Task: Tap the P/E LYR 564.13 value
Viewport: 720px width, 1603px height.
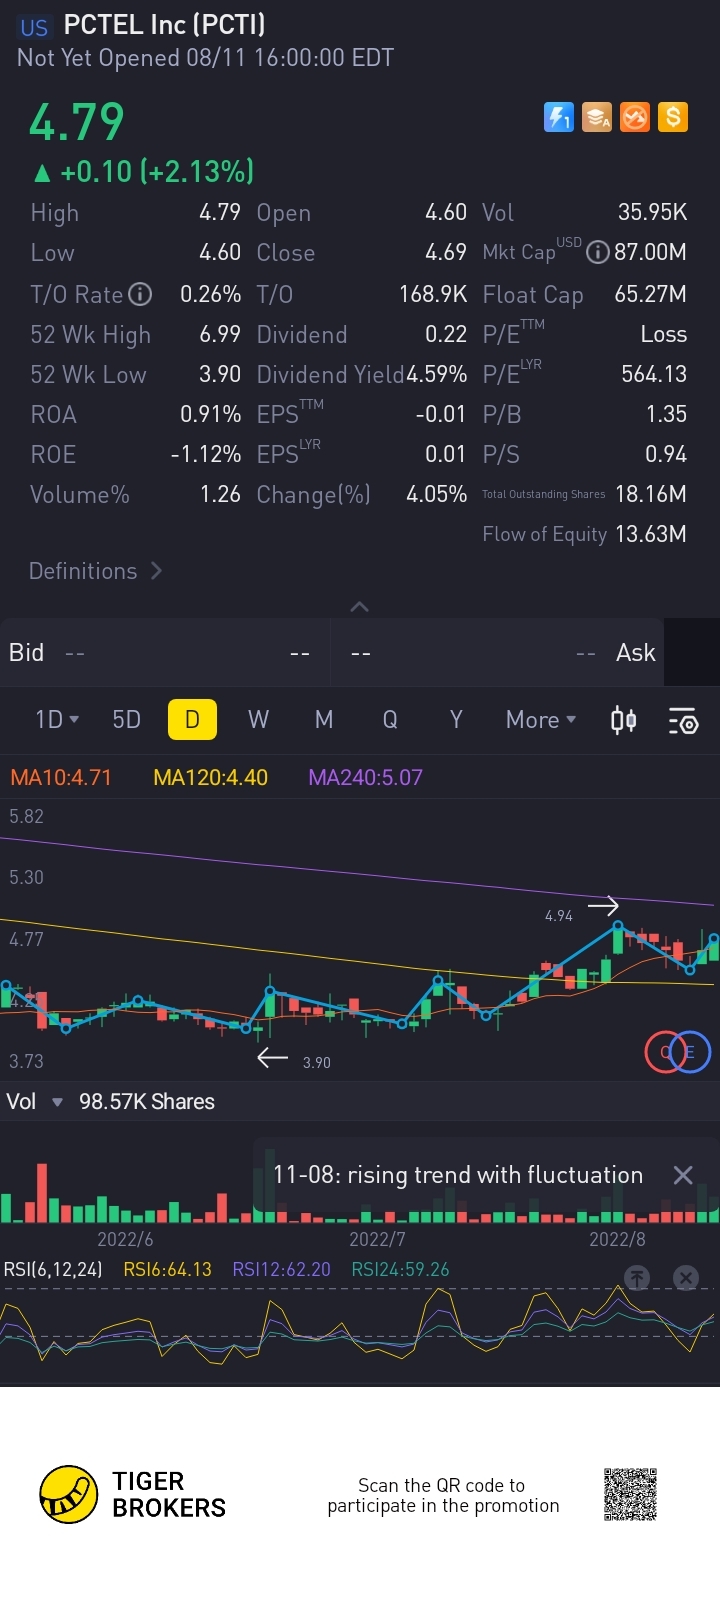Action: (x=654, y=374)
